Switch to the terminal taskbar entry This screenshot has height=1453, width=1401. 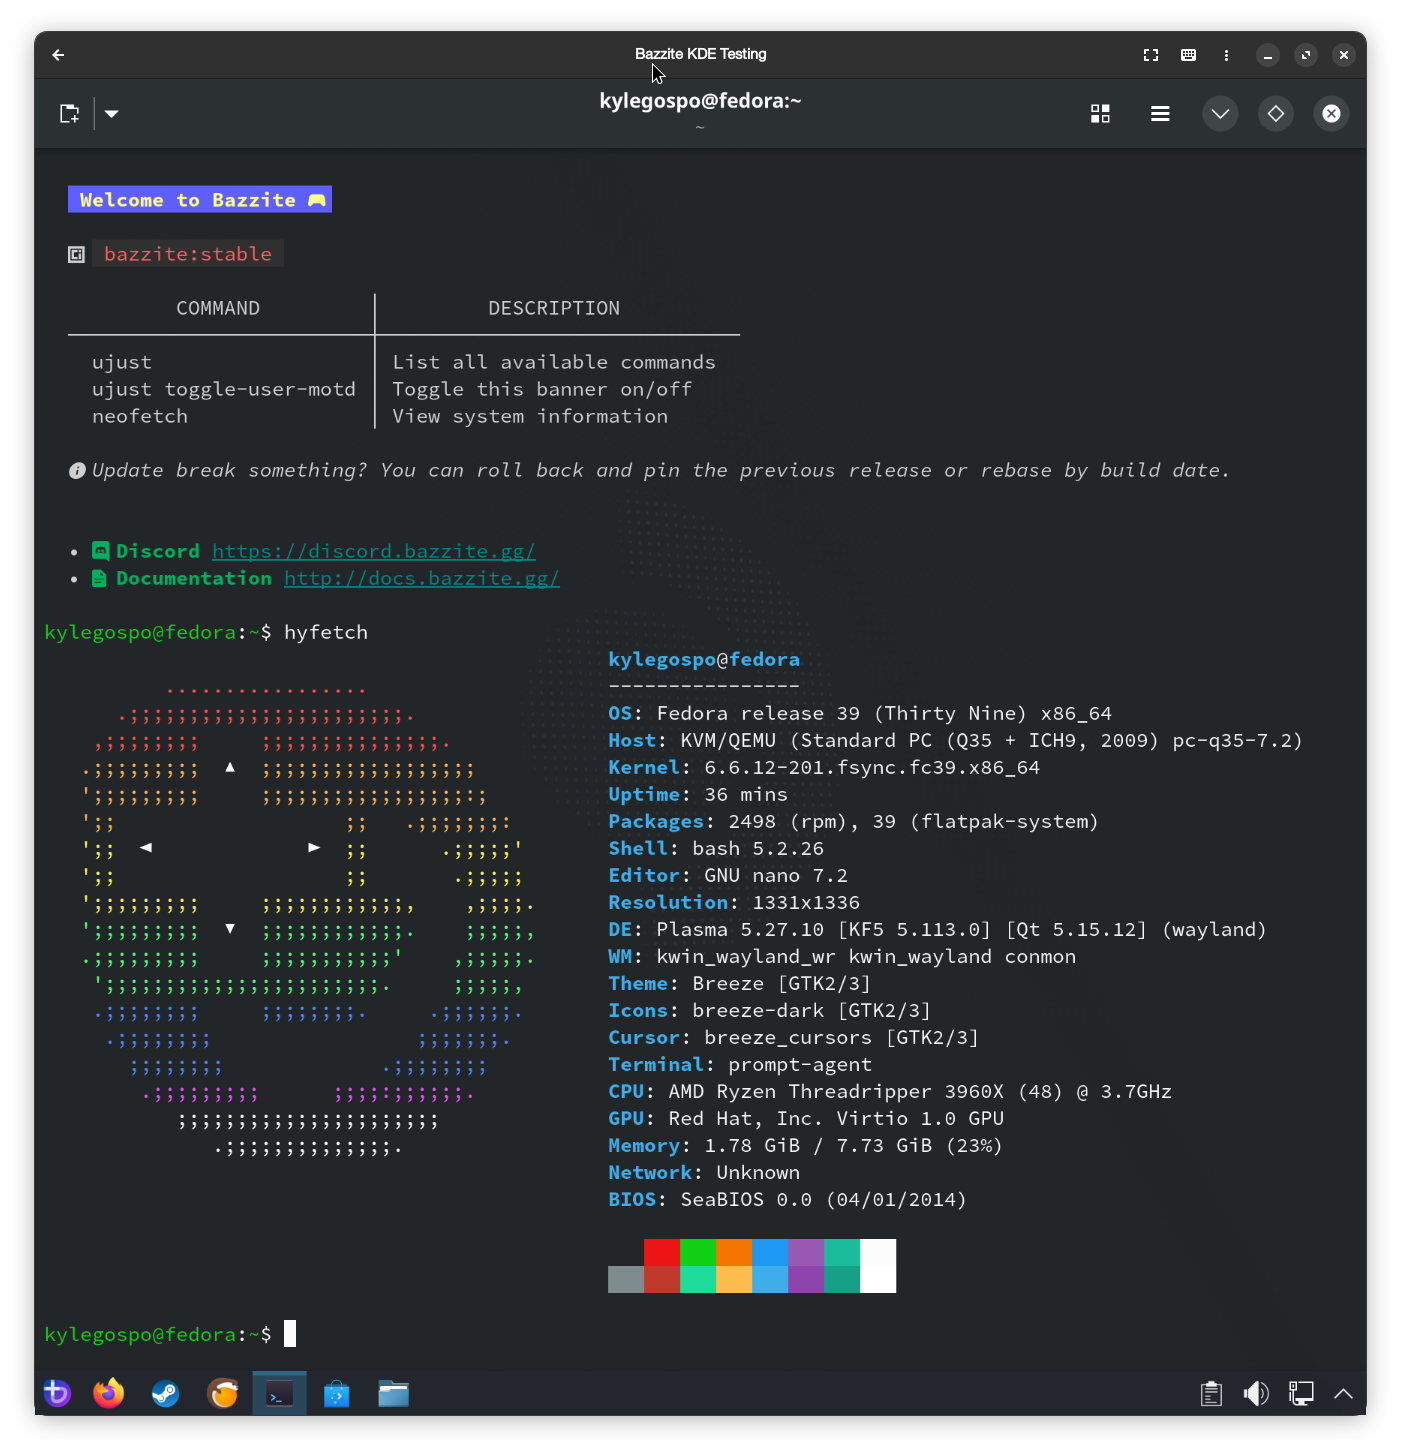280,1393
